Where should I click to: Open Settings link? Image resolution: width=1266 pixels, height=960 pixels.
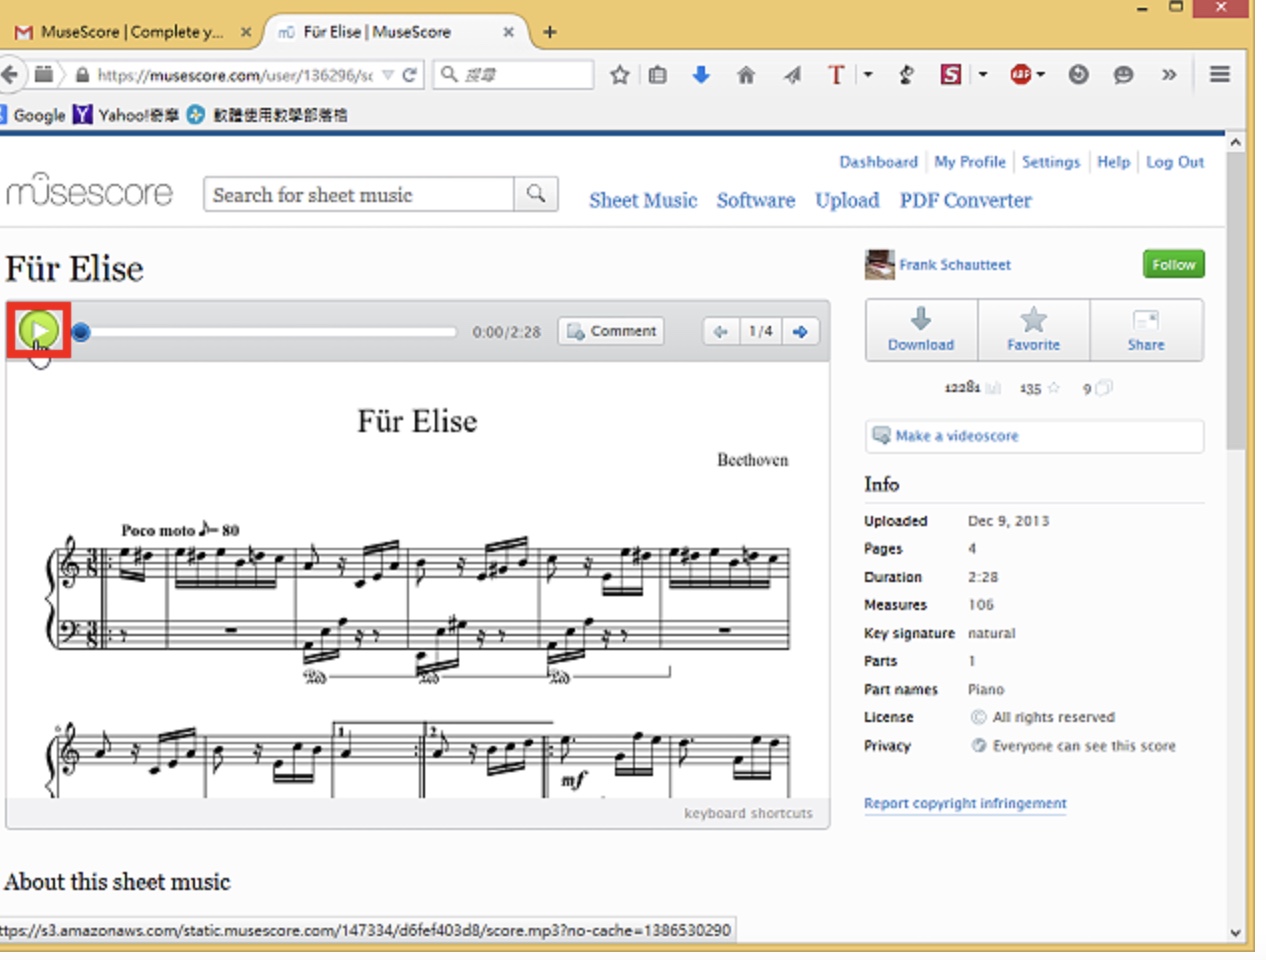1051,162
